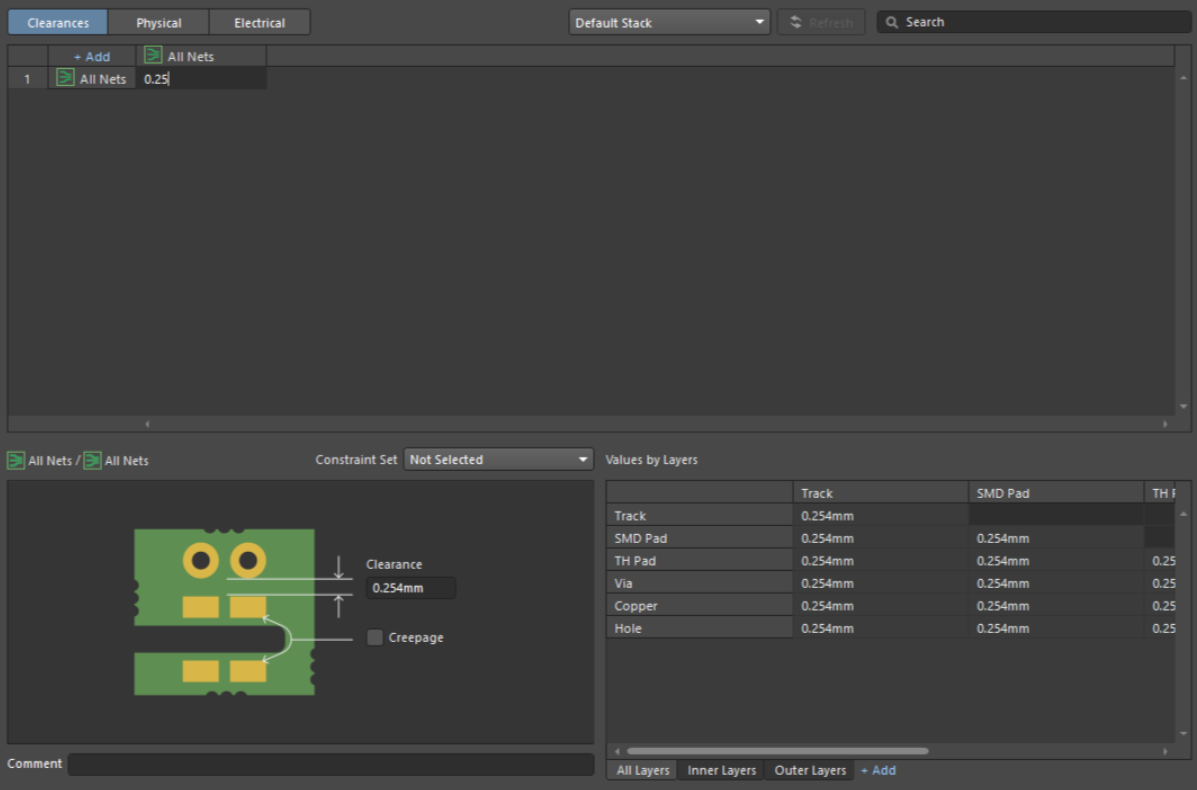This screenshot has width=1197, height=790.
Task: Click the All Nets row icon
Action: point(65,78)
